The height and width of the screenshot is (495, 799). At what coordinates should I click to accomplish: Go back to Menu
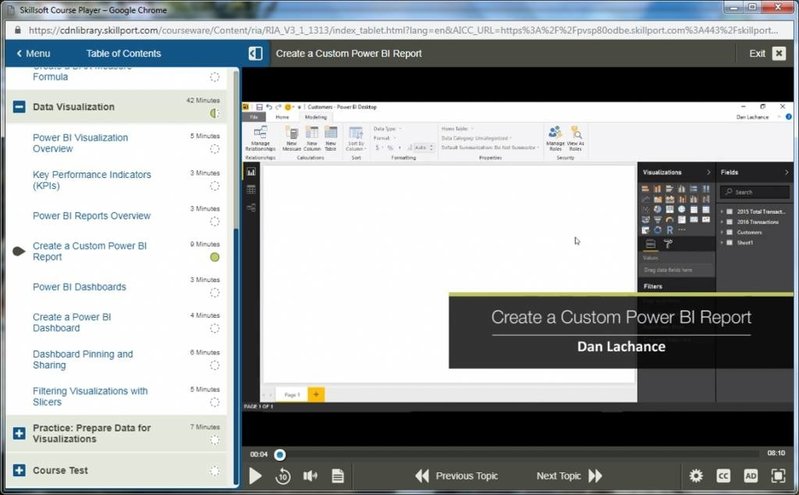33,53
